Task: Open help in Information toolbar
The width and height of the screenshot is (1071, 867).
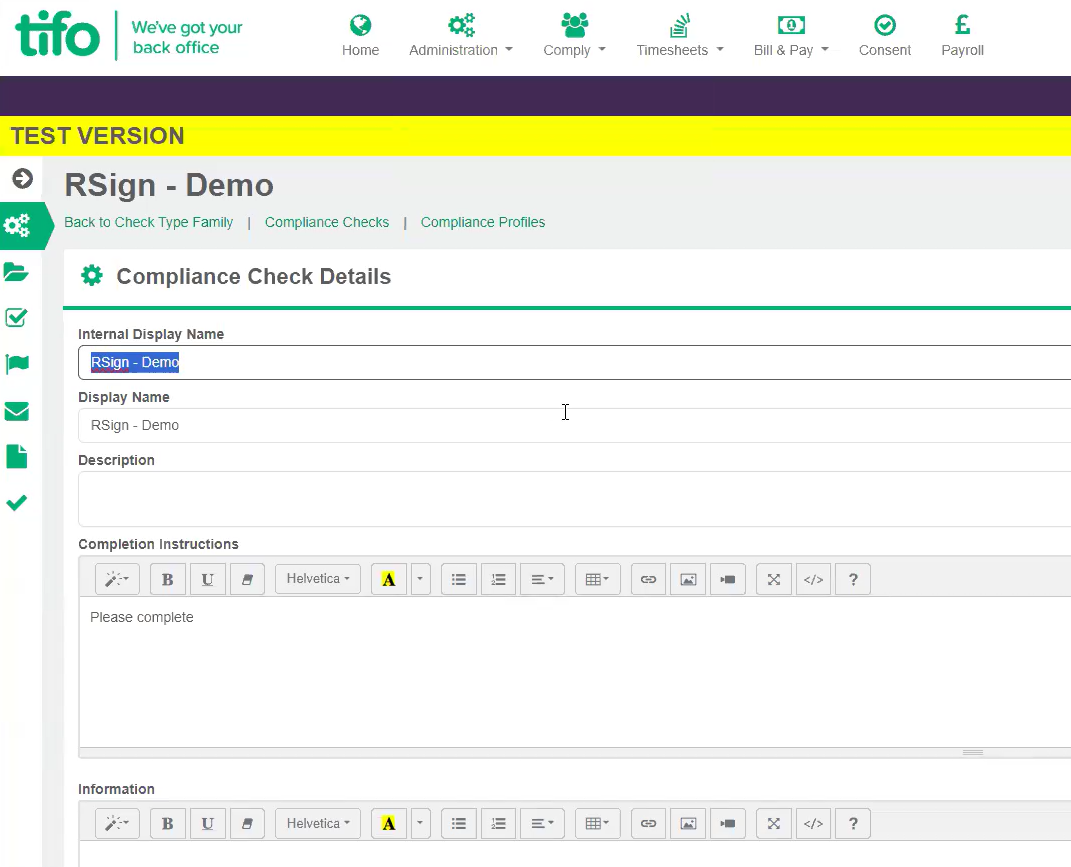Action: [x=853, y=823]
